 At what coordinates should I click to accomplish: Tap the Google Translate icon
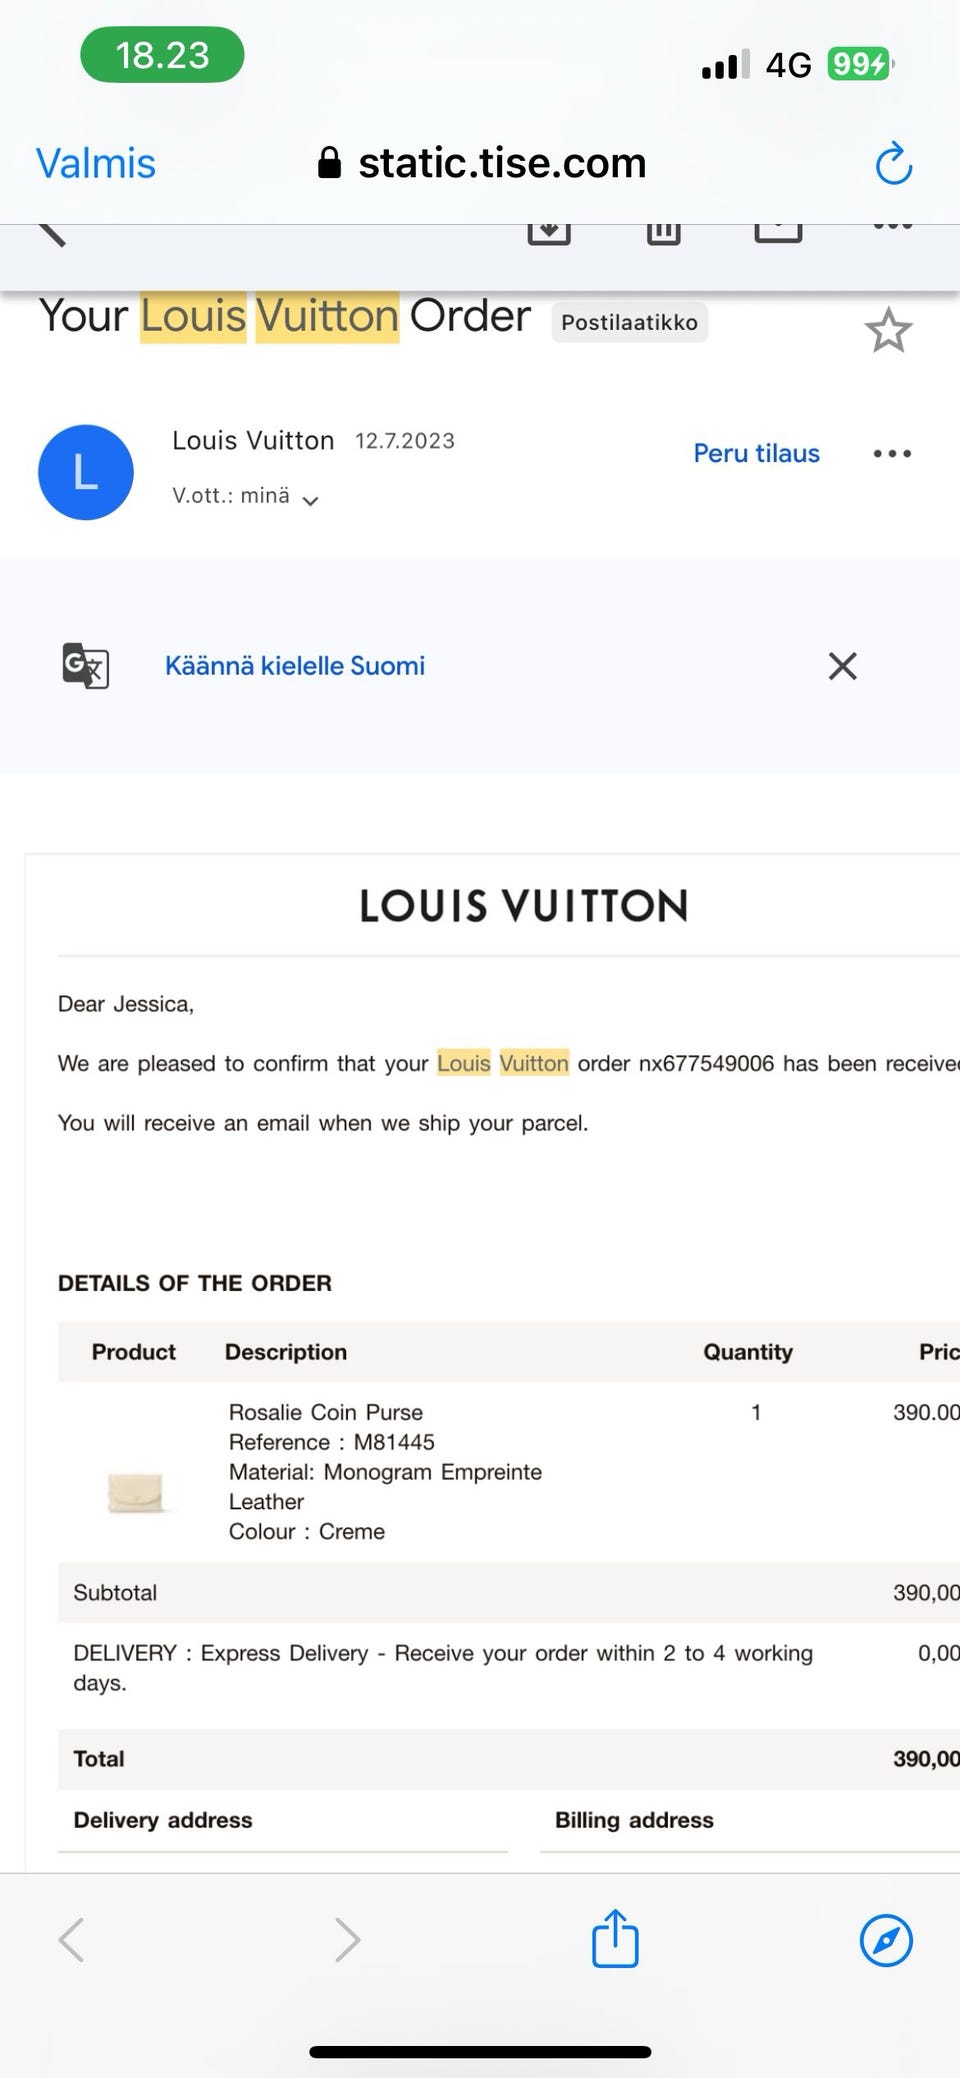86,666
